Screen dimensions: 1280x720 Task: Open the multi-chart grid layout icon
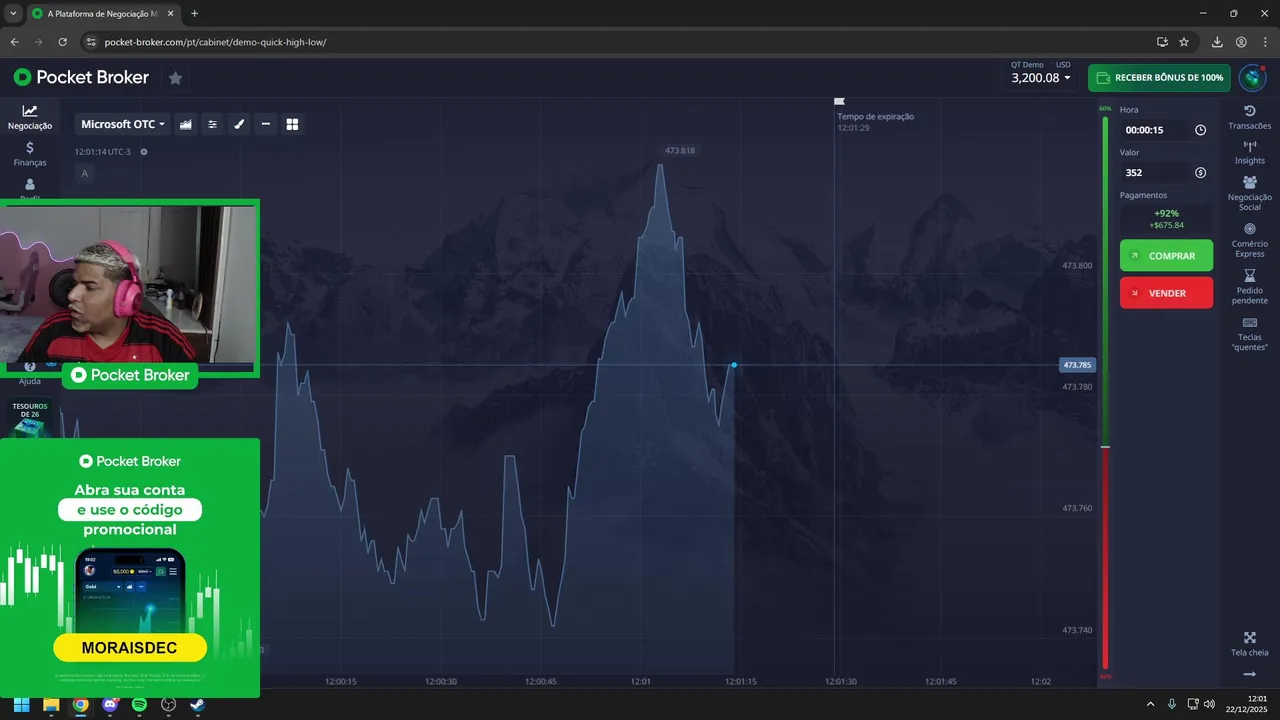click(292, 124)
